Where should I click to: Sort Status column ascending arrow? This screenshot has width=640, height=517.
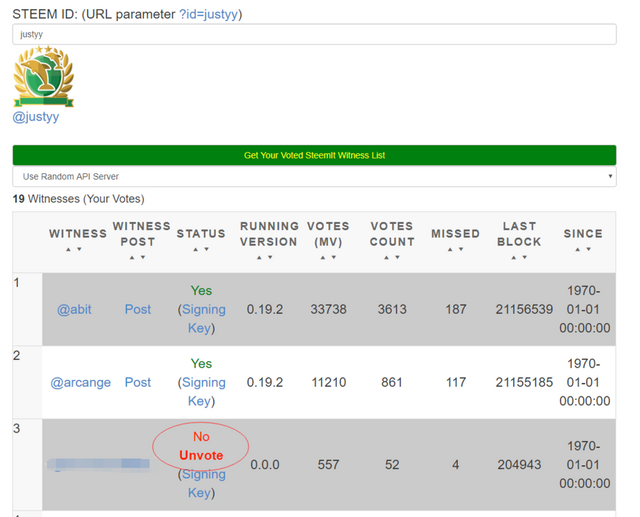[196, 249]
